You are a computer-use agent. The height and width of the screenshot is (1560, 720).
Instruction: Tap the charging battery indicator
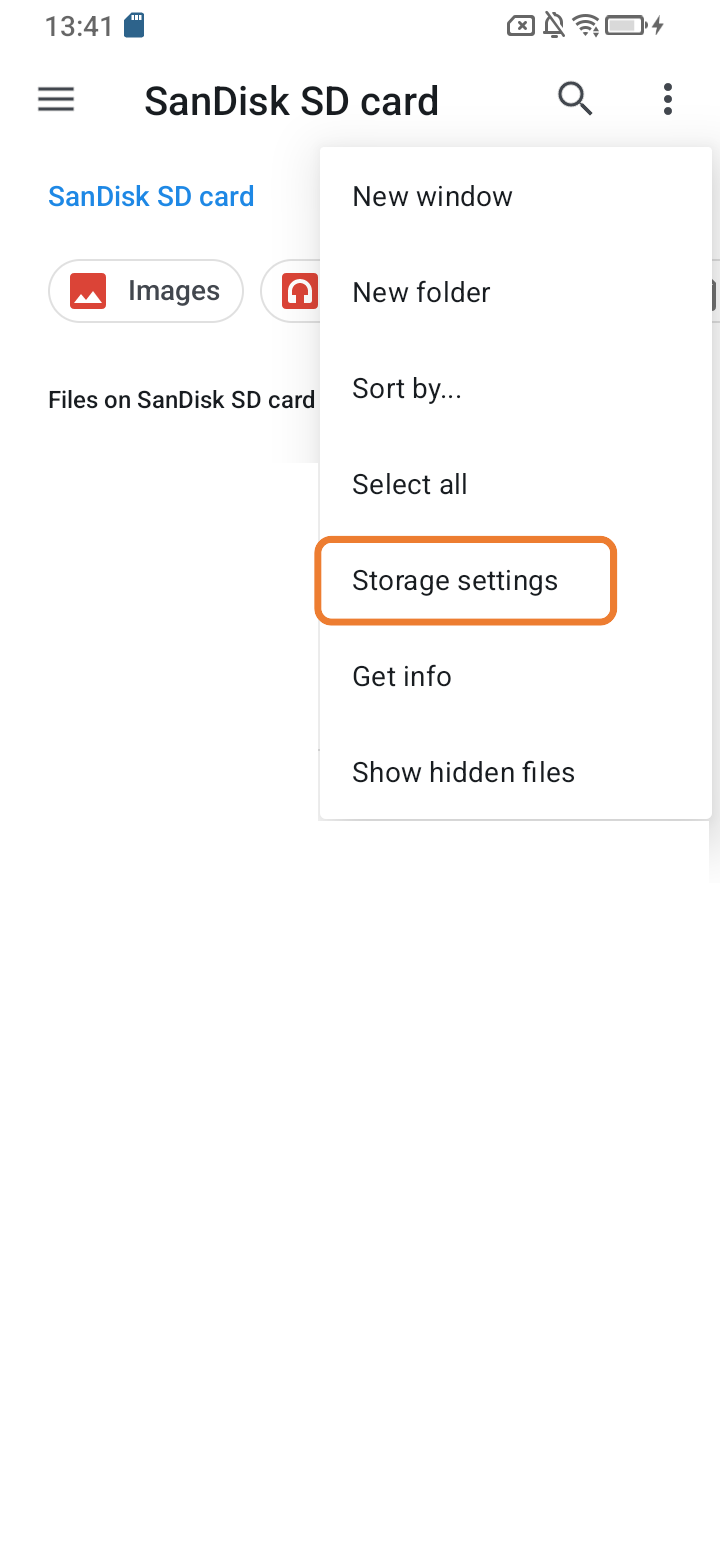[630, 25]
